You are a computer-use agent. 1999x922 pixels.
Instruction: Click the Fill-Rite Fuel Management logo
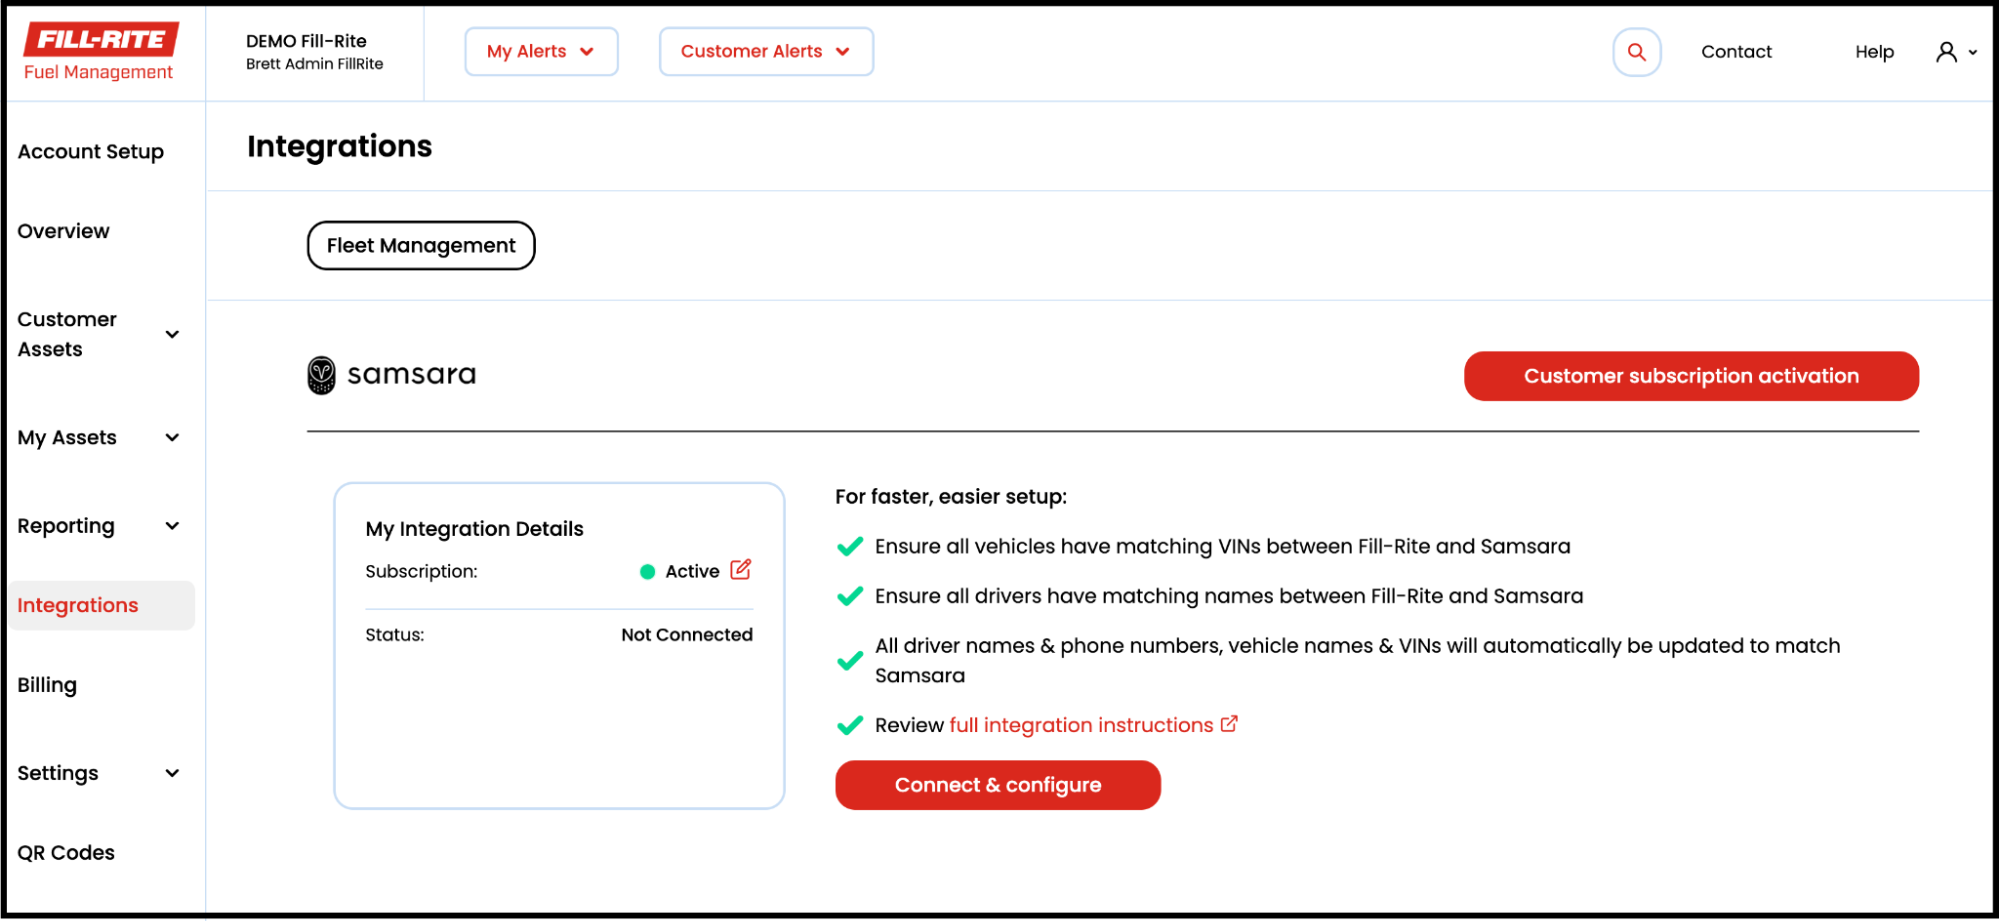point(101,52)
